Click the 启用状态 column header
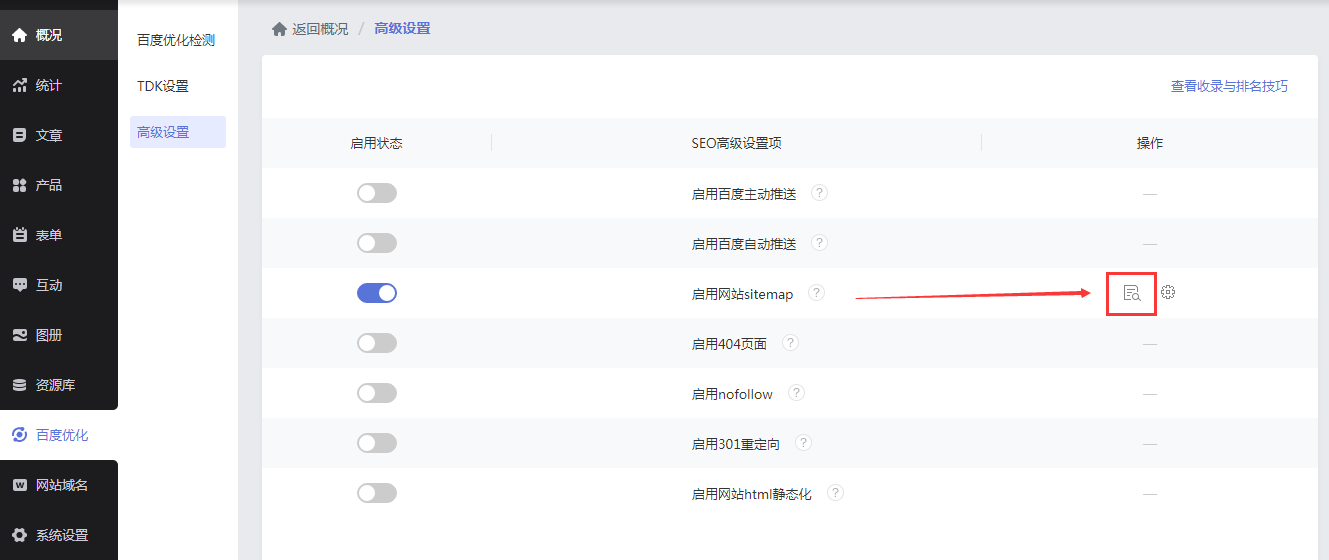Viewport: 1329px width, 560px height. 377,143
